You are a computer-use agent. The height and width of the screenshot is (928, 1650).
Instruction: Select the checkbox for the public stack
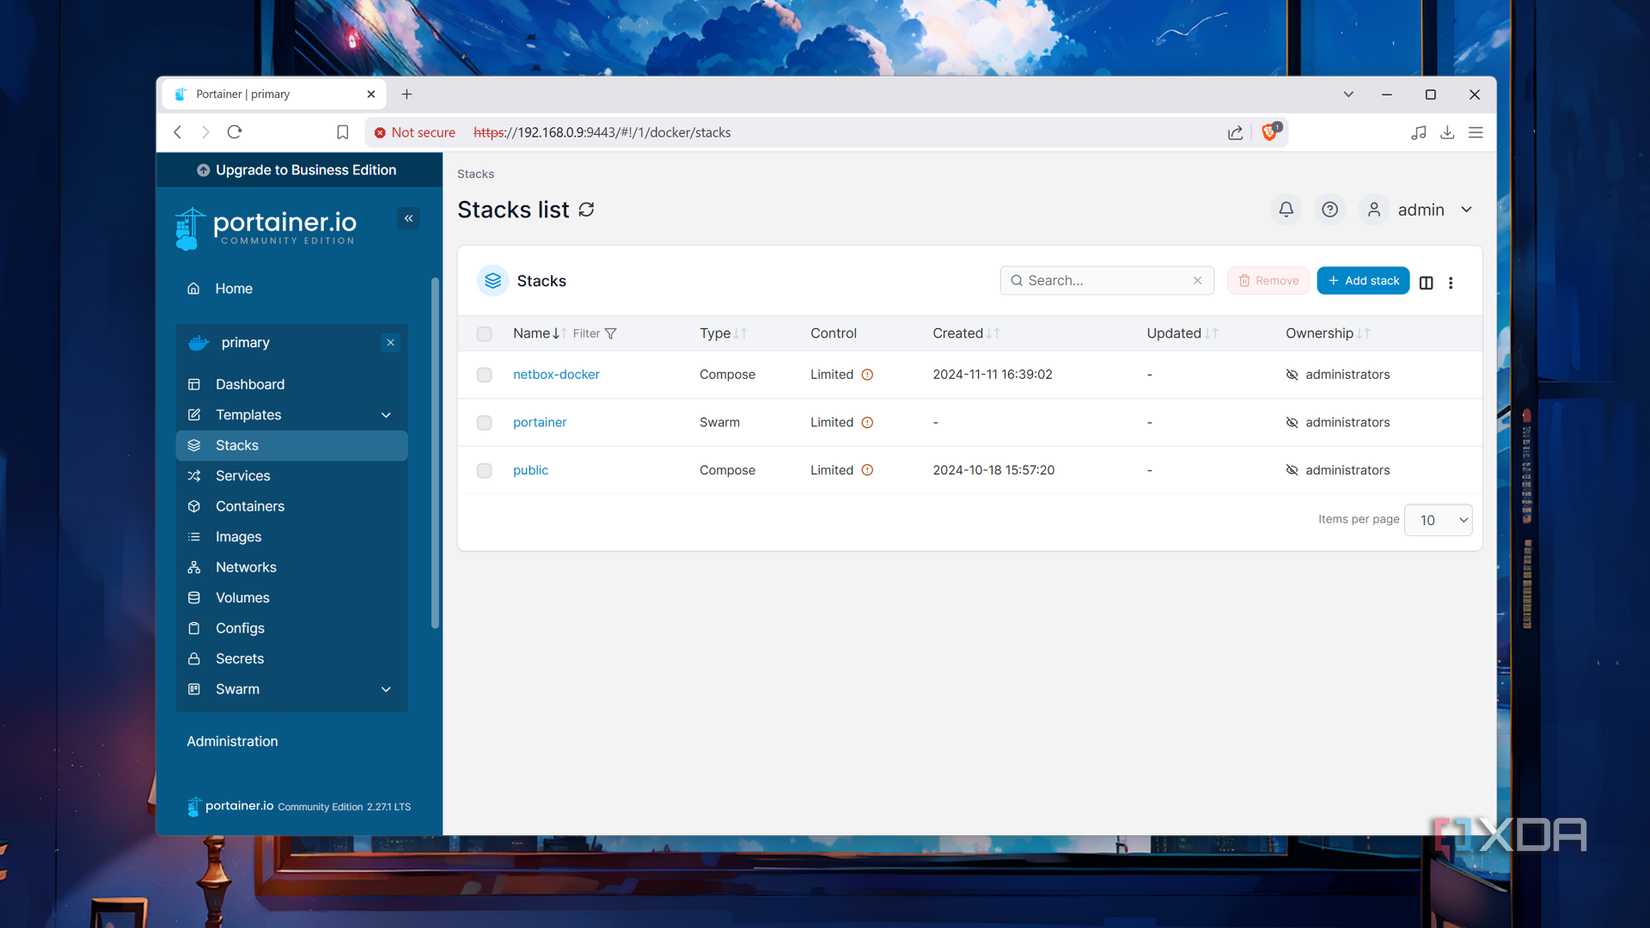pyautogui.click(x=484, y=470)
